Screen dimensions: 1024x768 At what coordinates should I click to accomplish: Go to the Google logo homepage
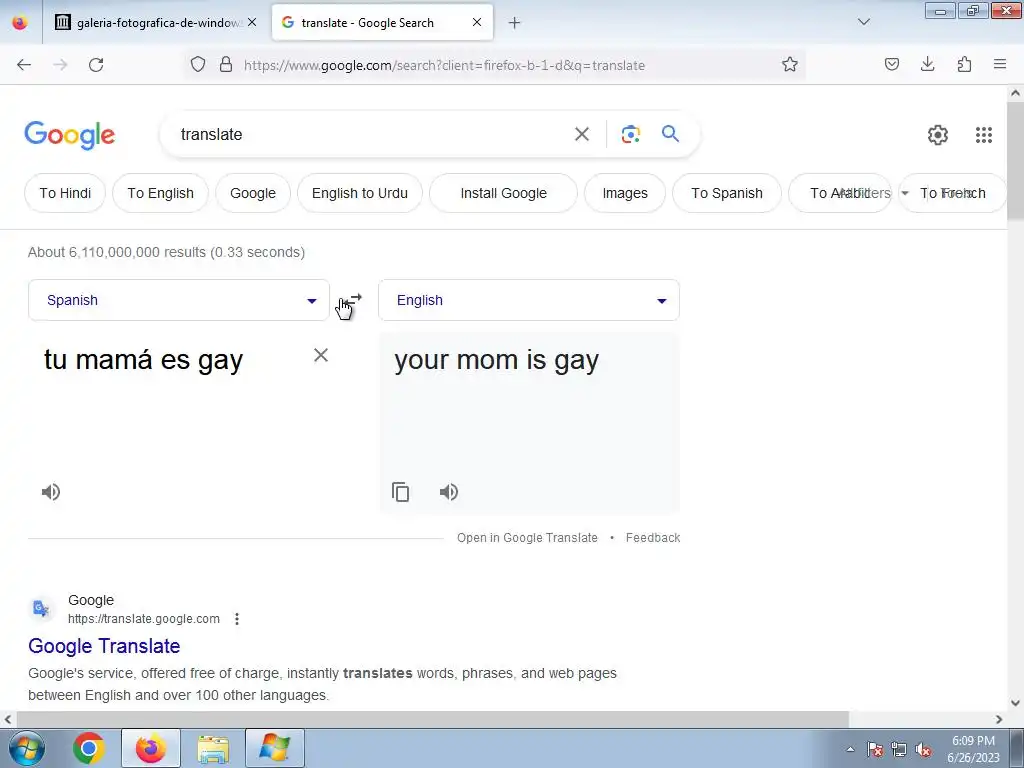pyautogui.click(x=69, y=135)
